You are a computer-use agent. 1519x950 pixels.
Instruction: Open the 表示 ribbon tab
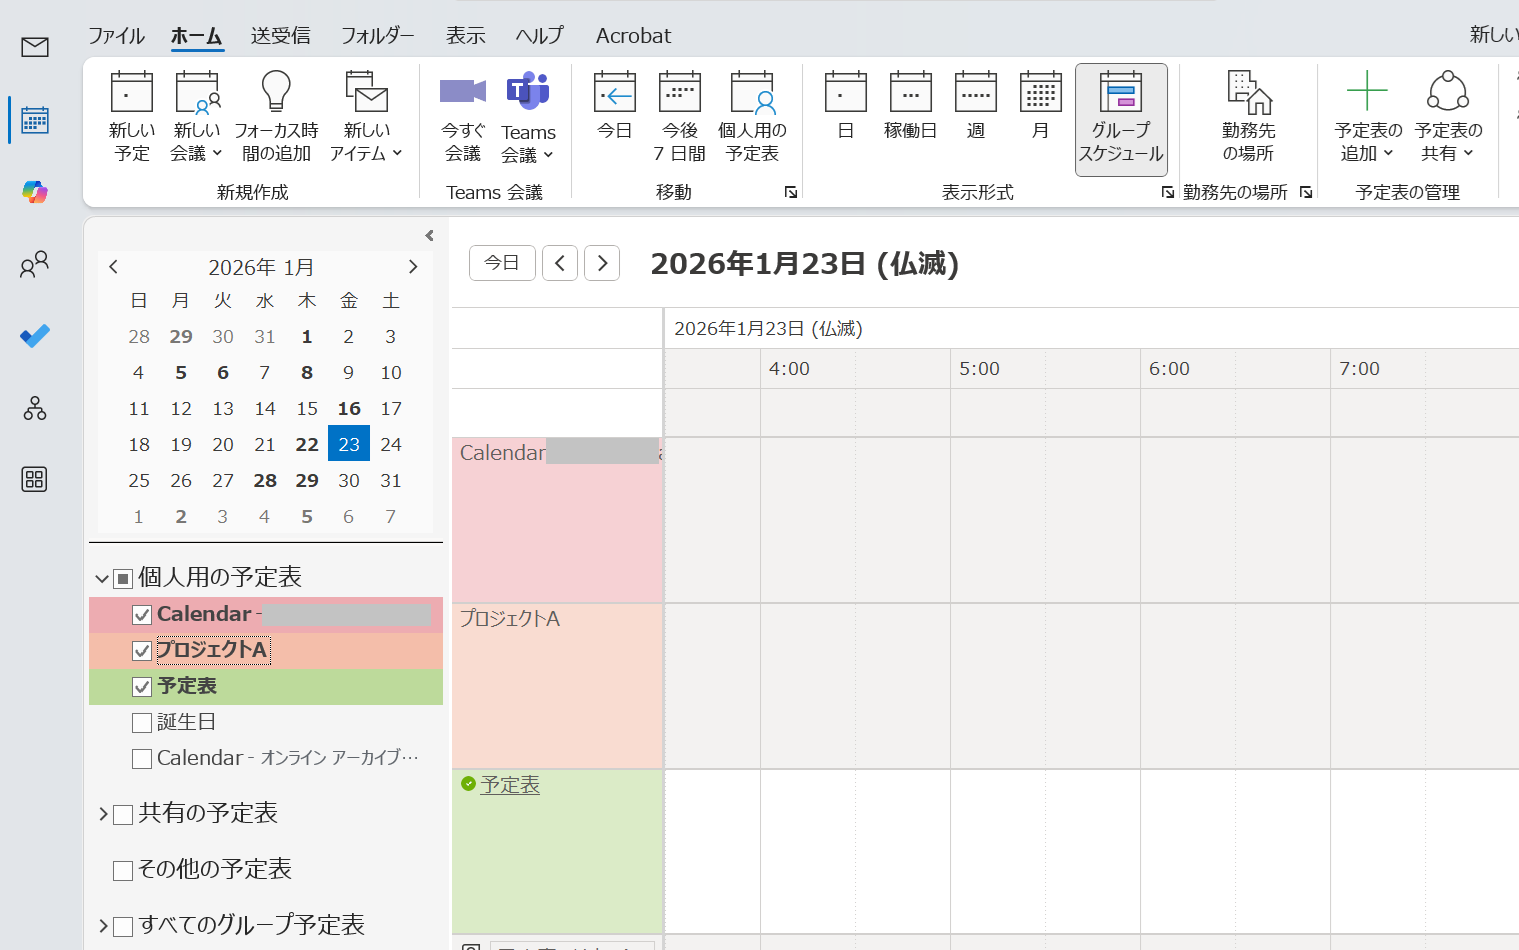click(465, 35)
